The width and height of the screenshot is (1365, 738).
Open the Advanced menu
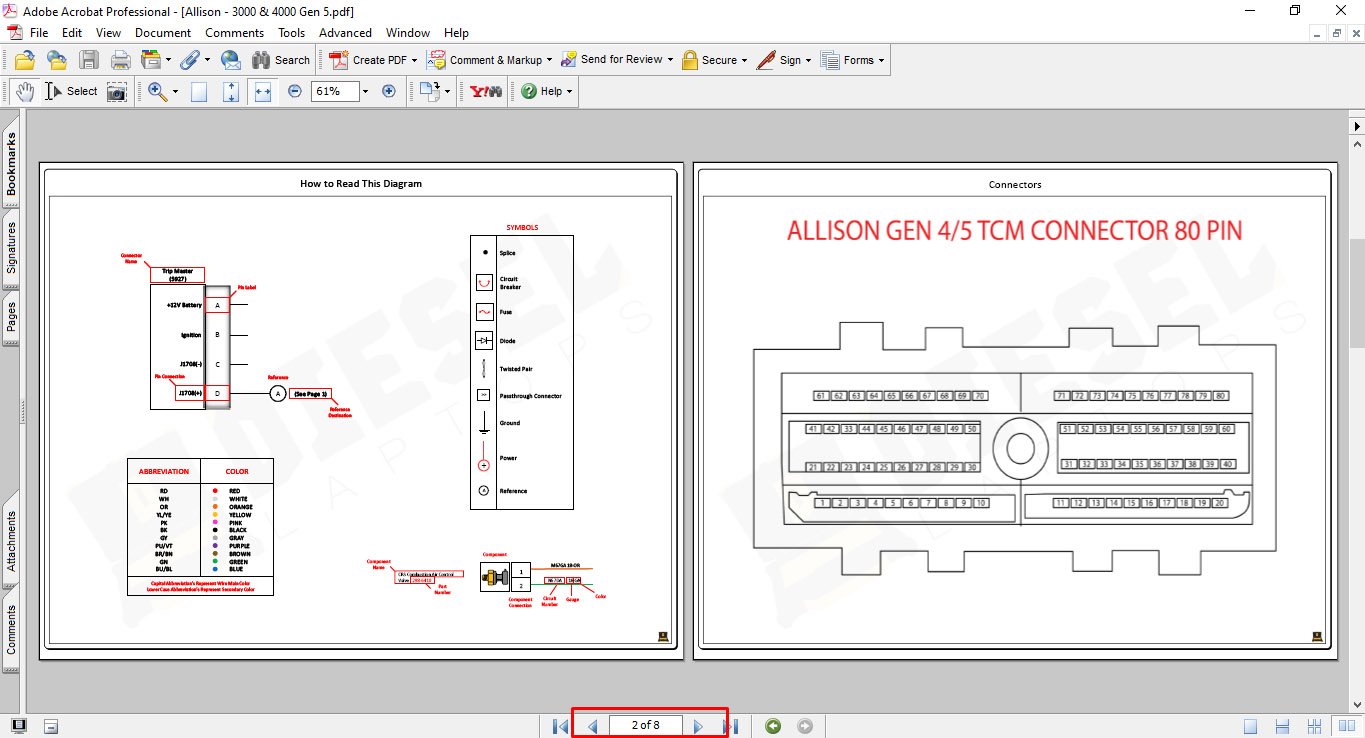click(x=345, y=33)
